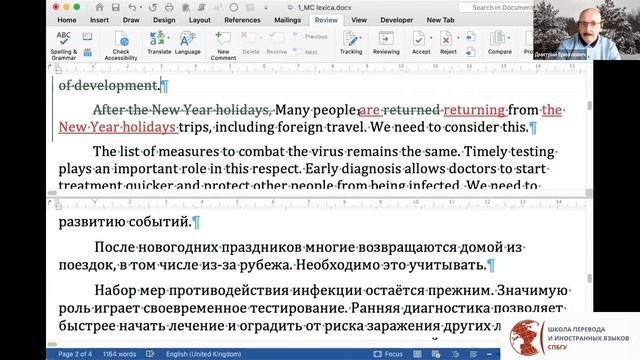Open the Mailings tab

click(287, 20)
